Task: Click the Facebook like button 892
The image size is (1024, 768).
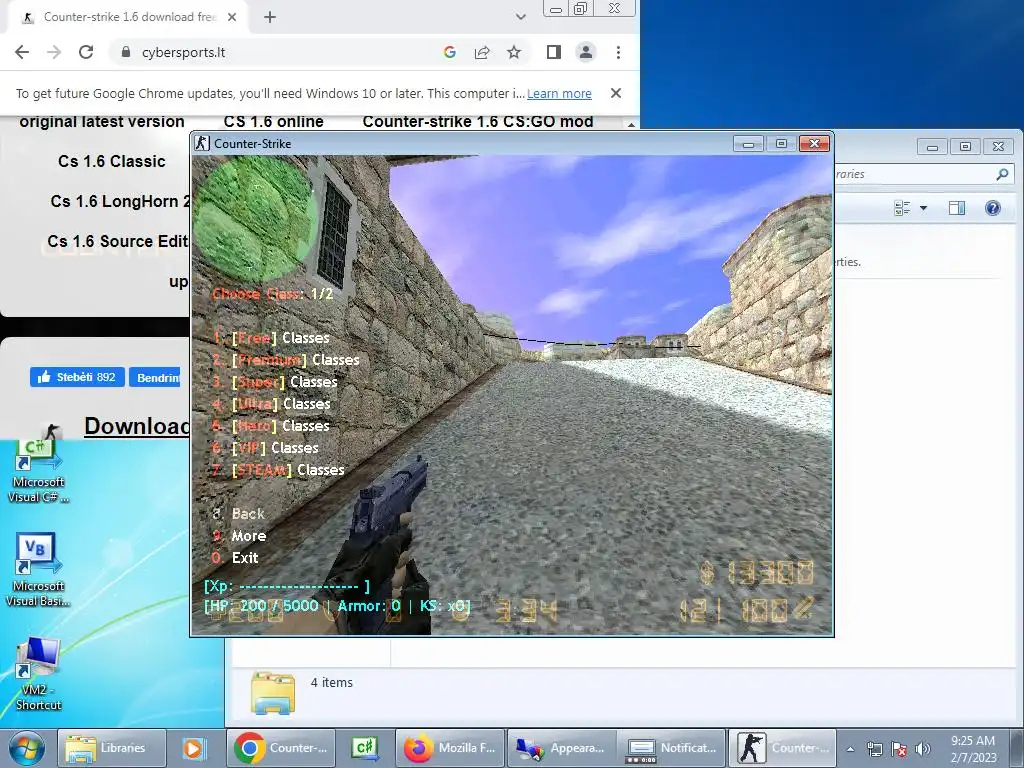Action: coord(77,377)
